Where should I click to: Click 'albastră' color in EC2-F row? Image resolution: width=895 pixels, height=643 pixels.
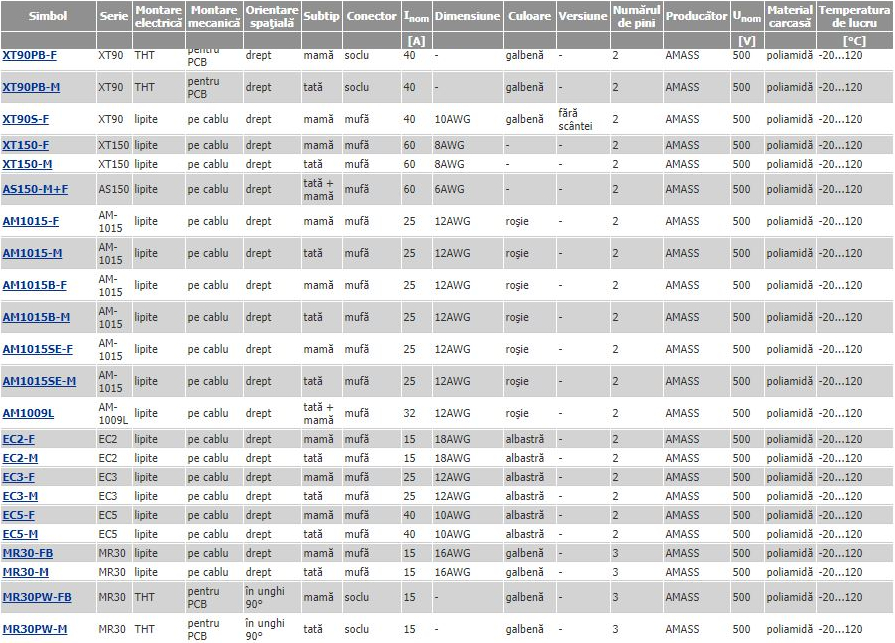(525, 439)
